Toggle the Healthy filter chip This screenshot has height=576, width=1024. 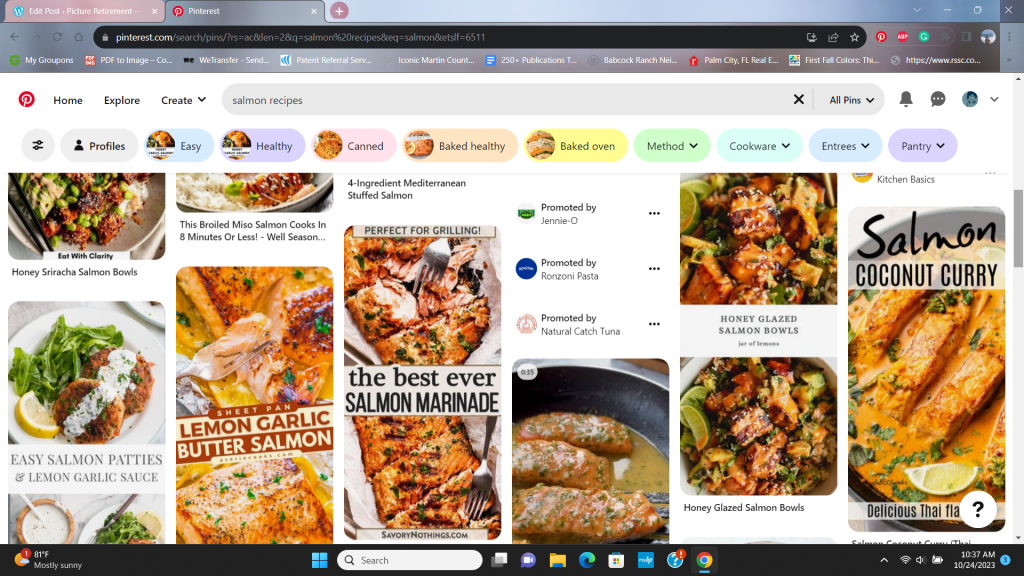[x=257, y=146]
